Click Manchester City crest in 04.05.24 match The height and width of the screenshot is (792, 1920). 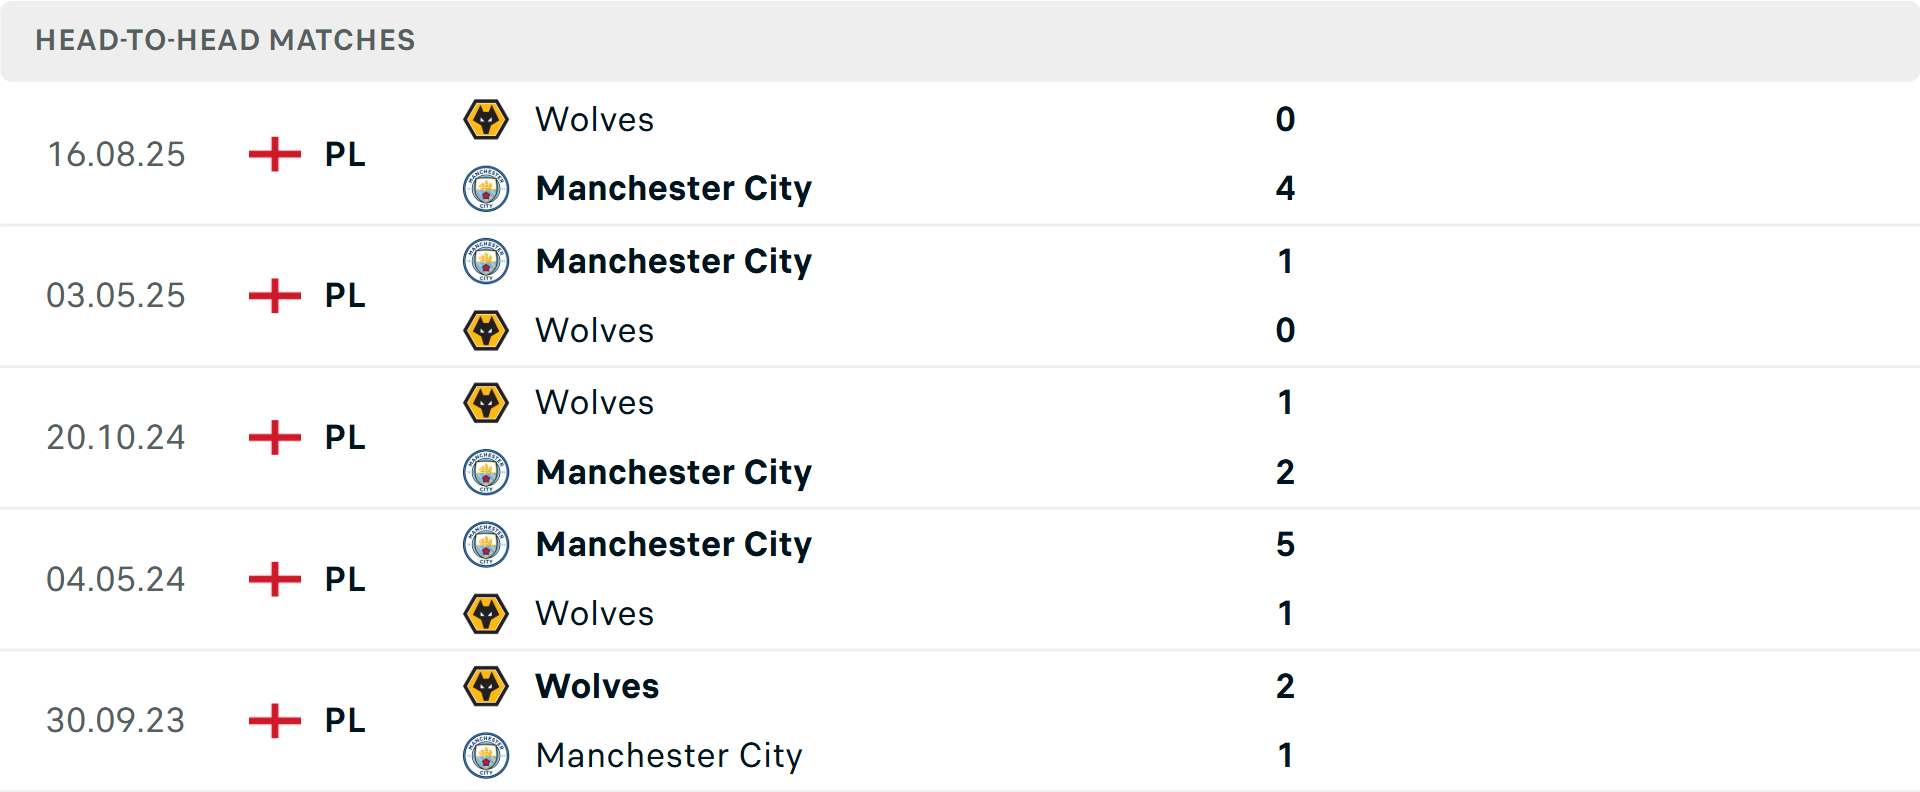coord(486,545)
